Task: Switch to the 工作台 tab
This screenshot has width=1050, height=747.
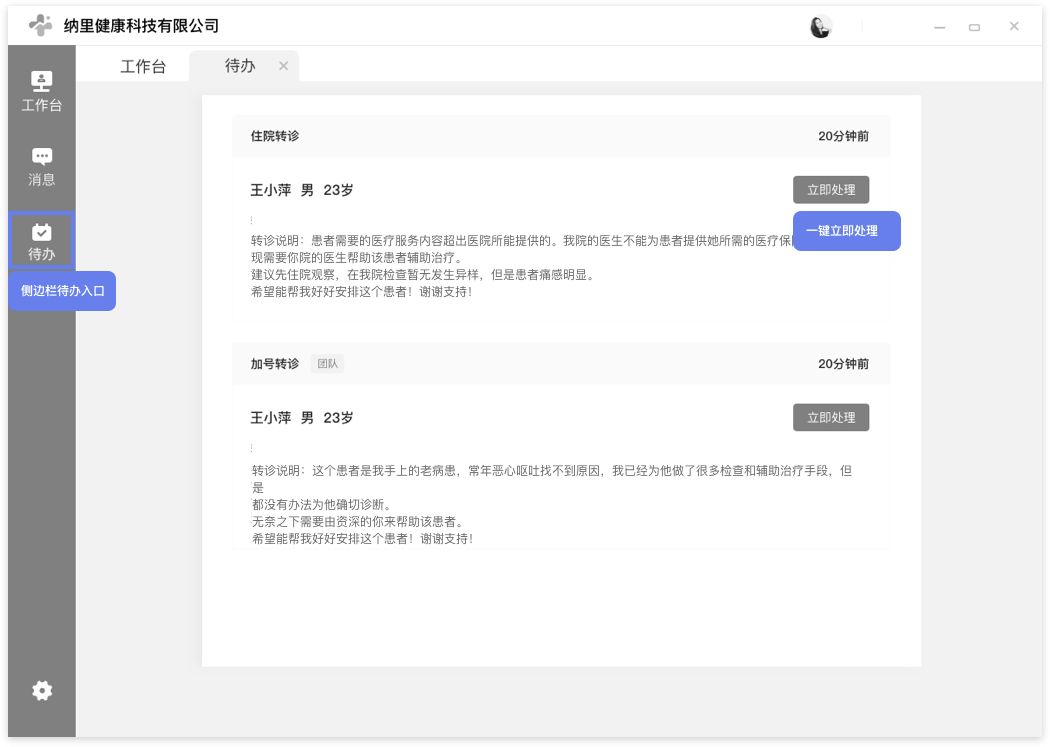Action: [143, 67]
